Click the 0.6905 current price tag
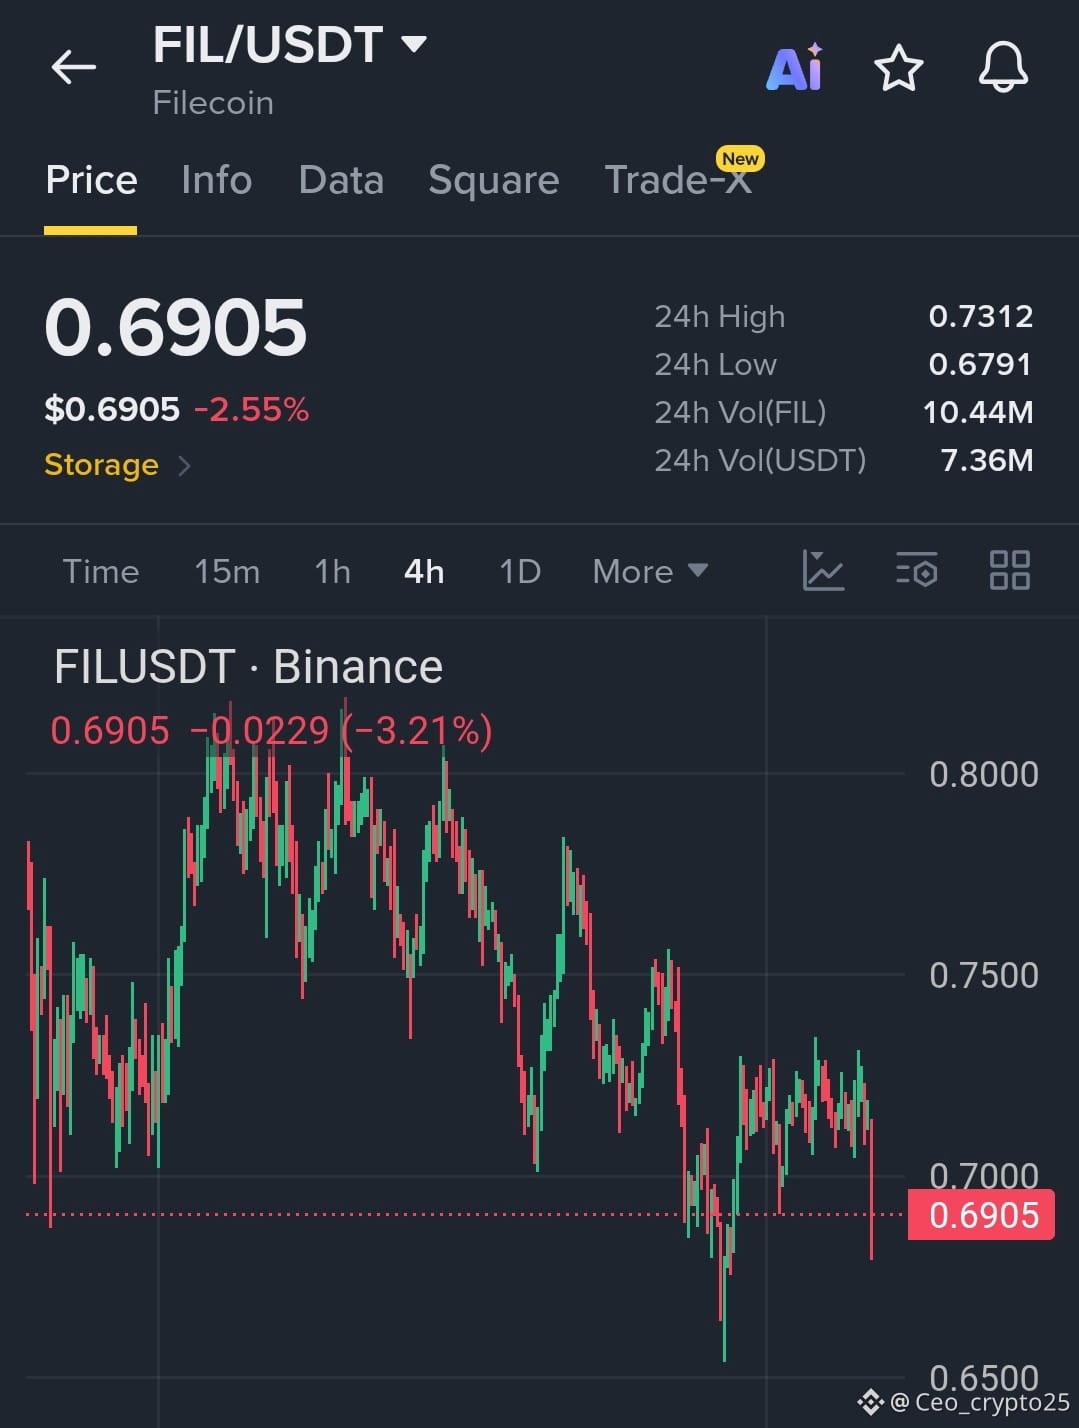The width and height of the screenshot is (1079, 1428). coord(981,1215)
